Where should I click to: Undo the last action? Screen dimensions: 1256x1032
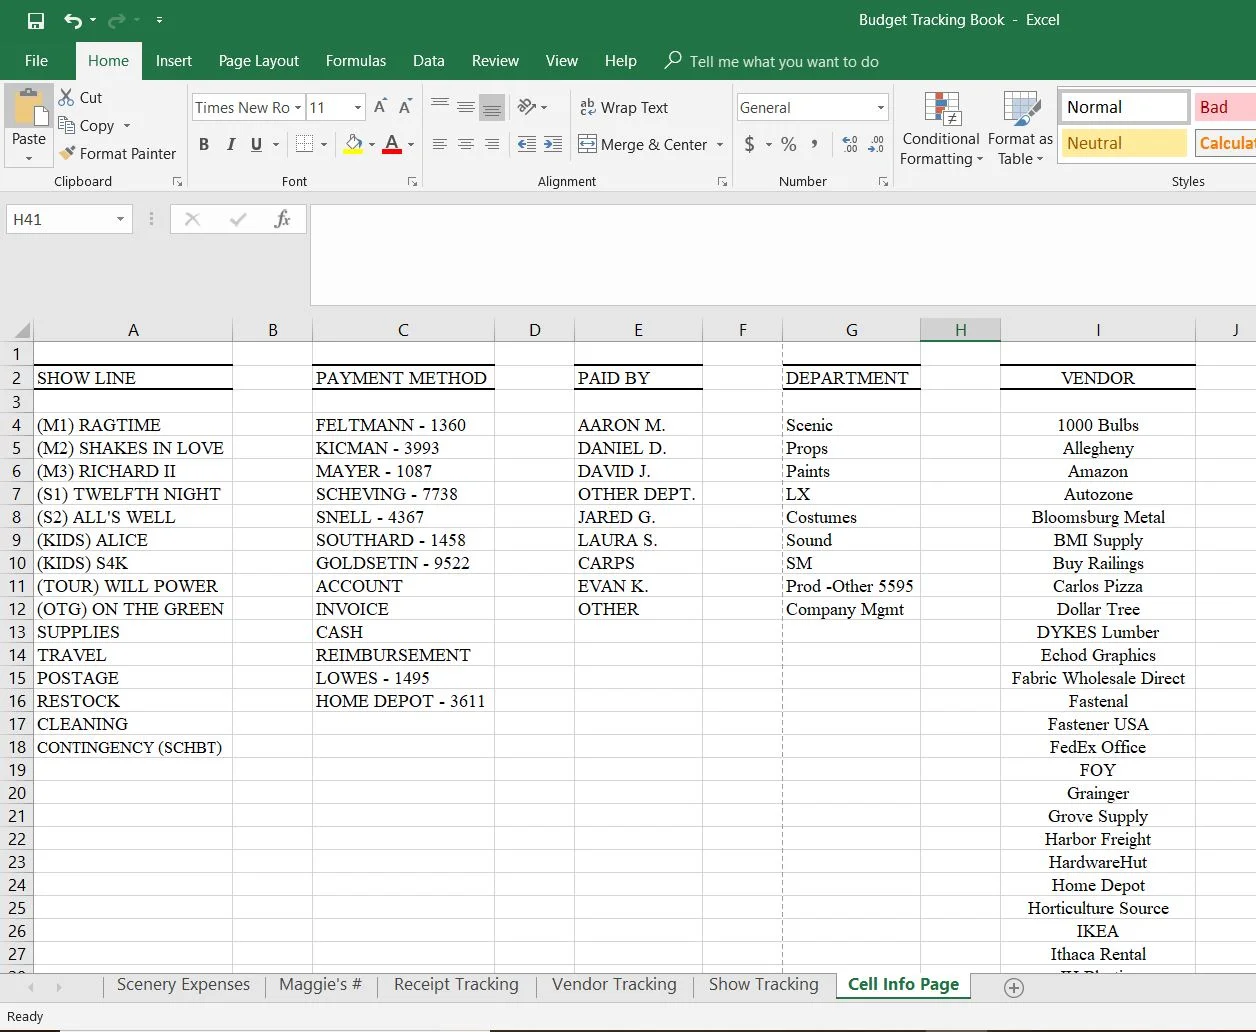pos(73,20)
